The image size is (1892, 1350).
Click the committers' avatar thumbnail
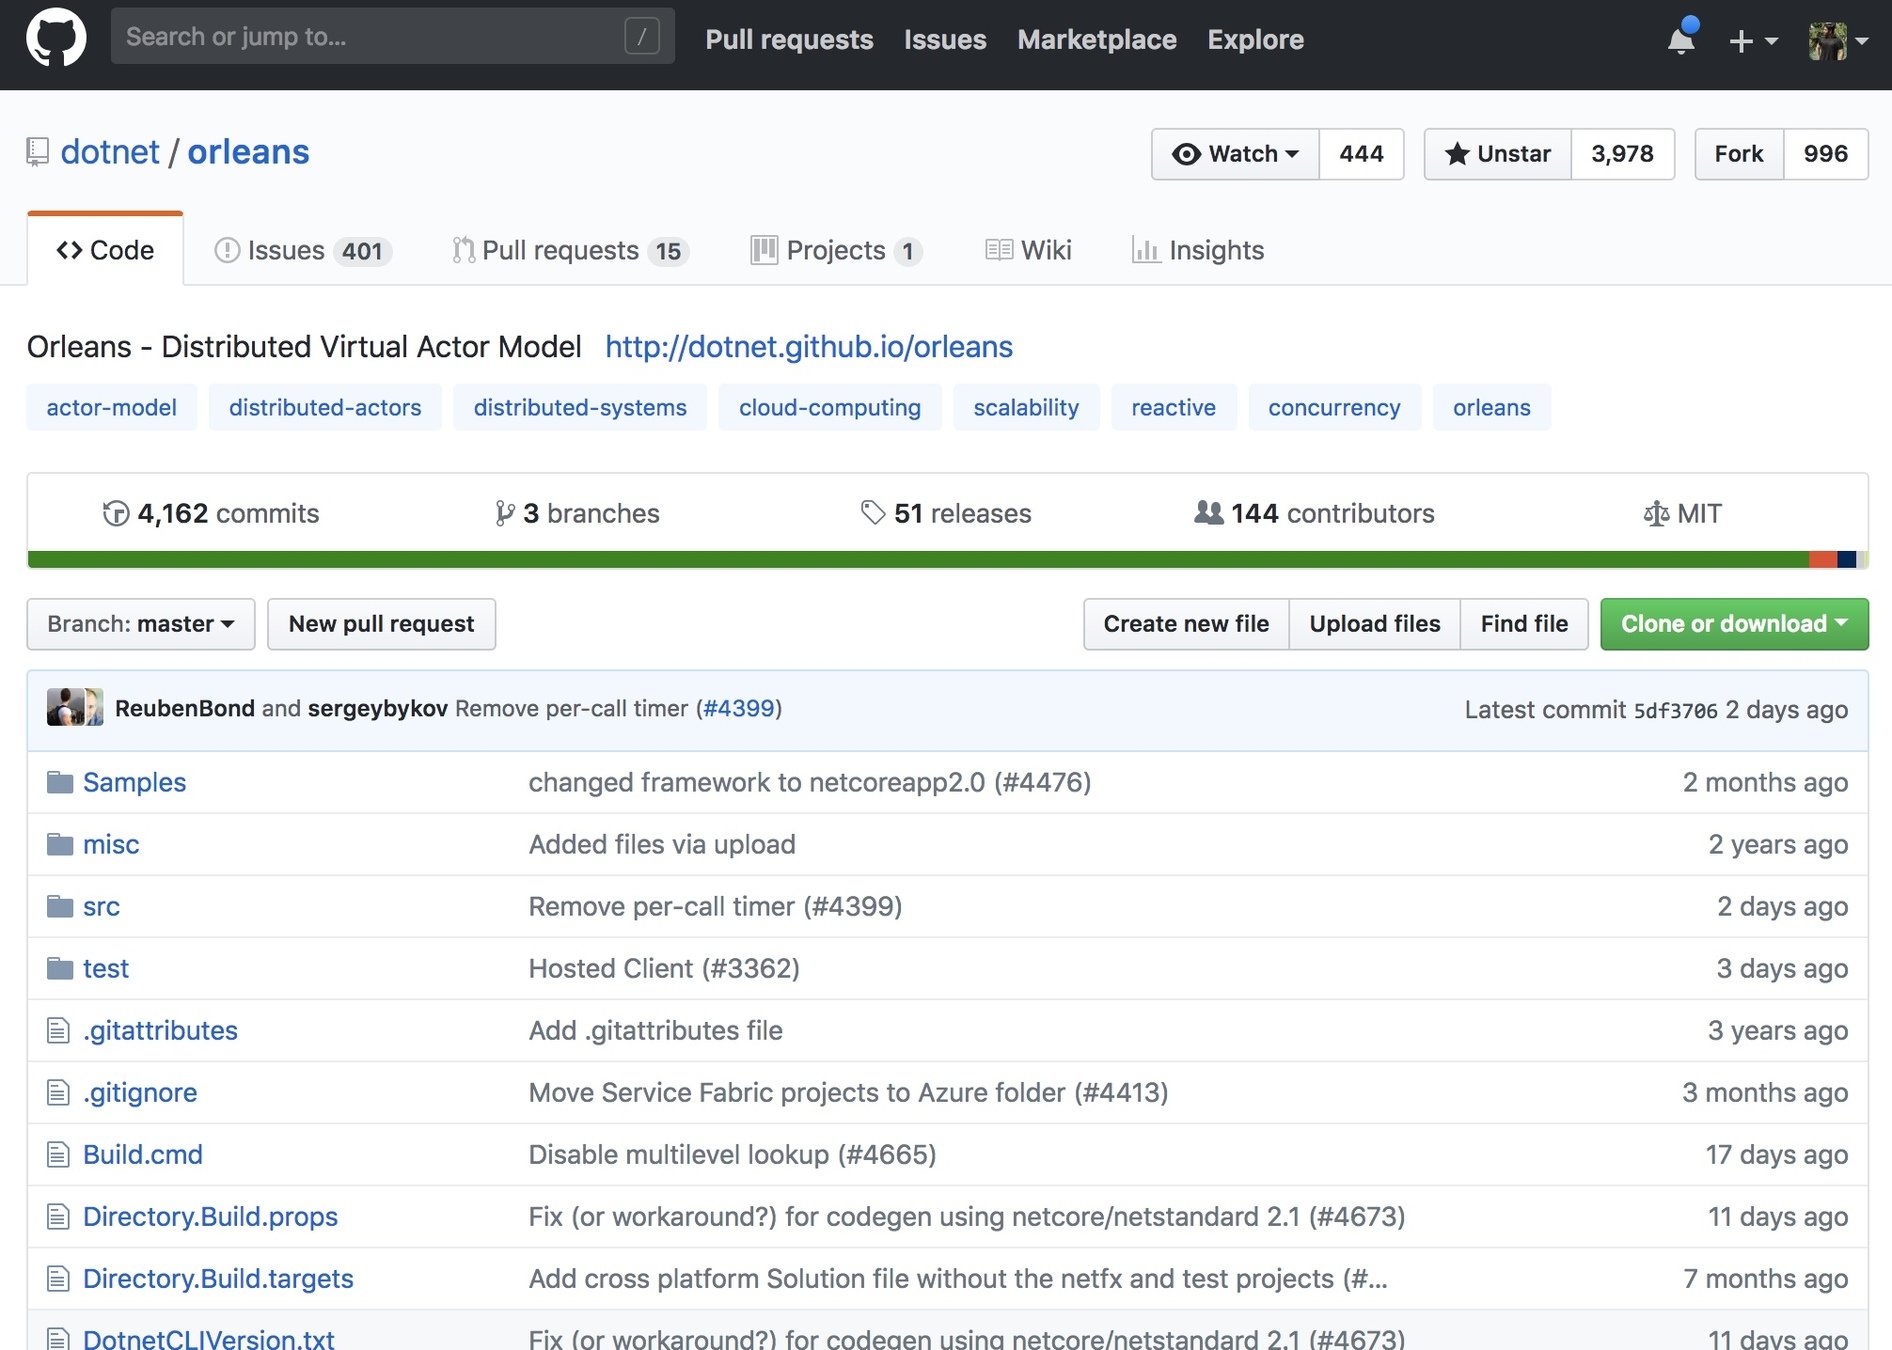pos(75,708)
